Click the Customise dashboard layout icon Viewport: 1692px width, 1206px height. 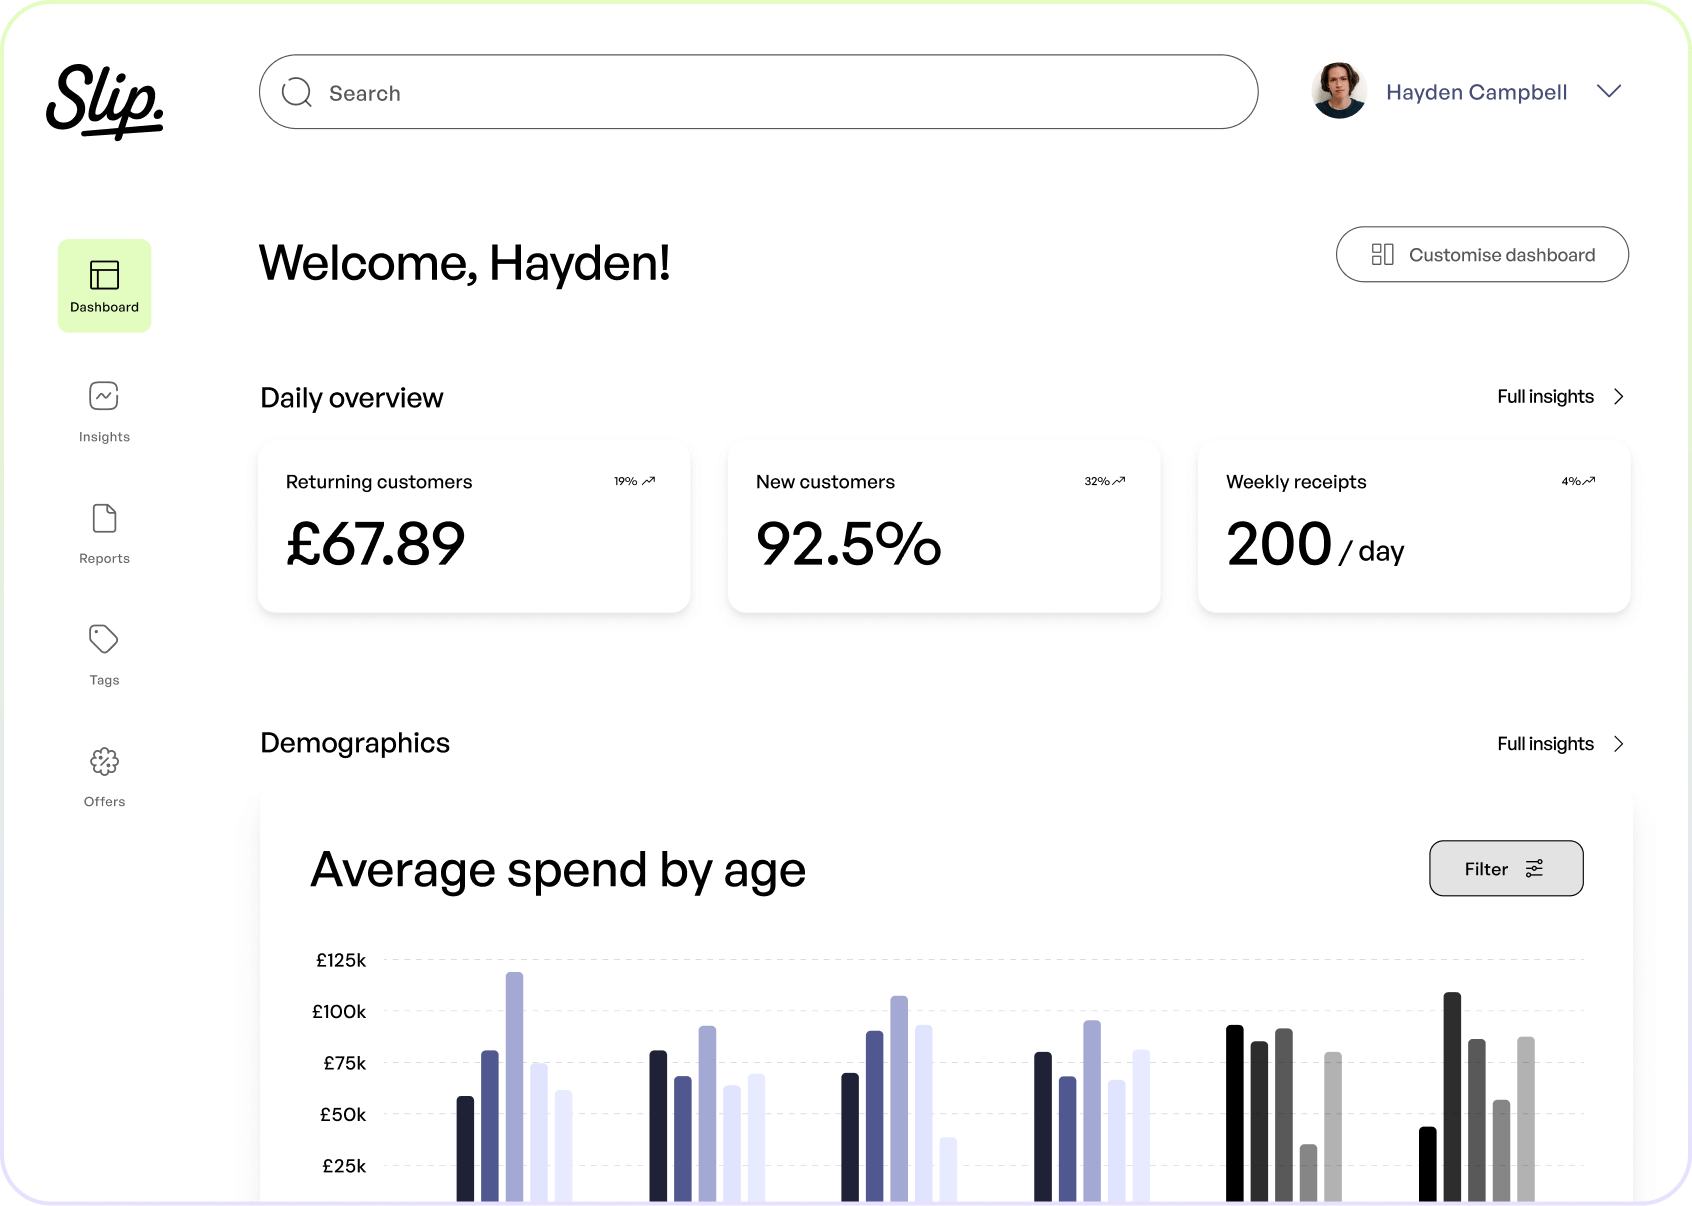click(x=1384, y=254)
